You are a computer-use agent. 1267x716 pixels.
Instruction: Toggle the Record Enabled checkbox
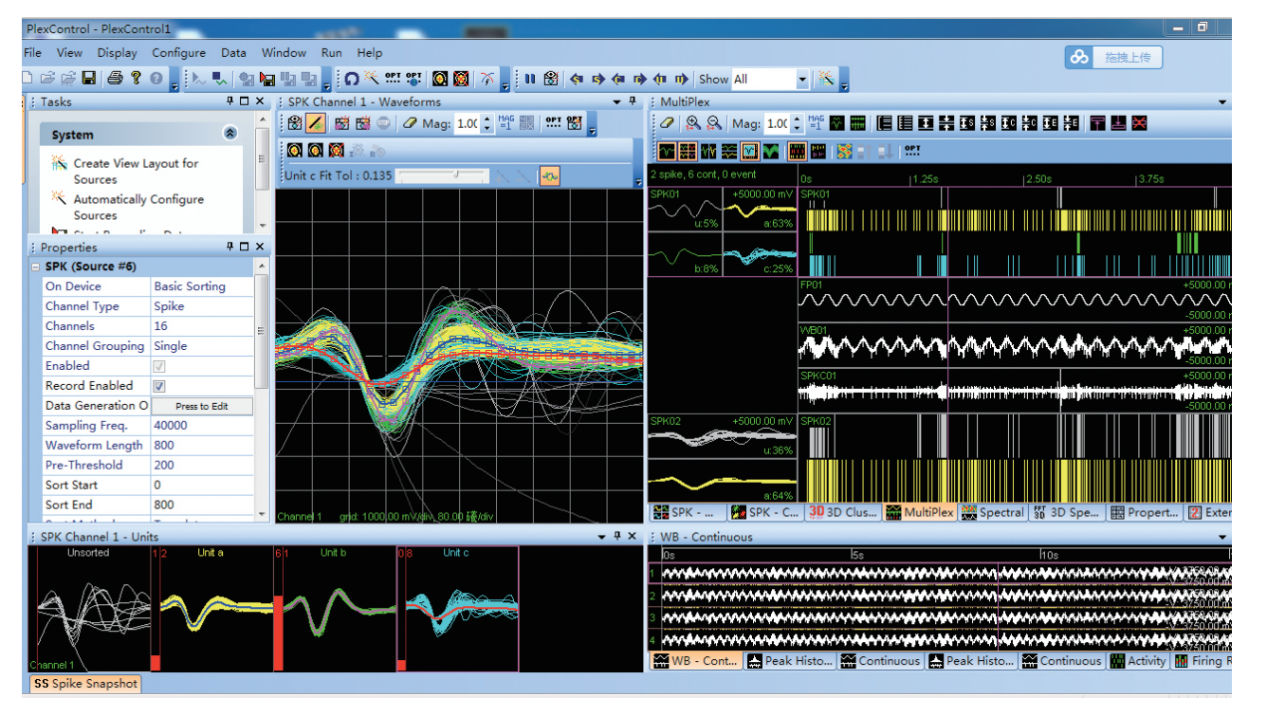159,386
